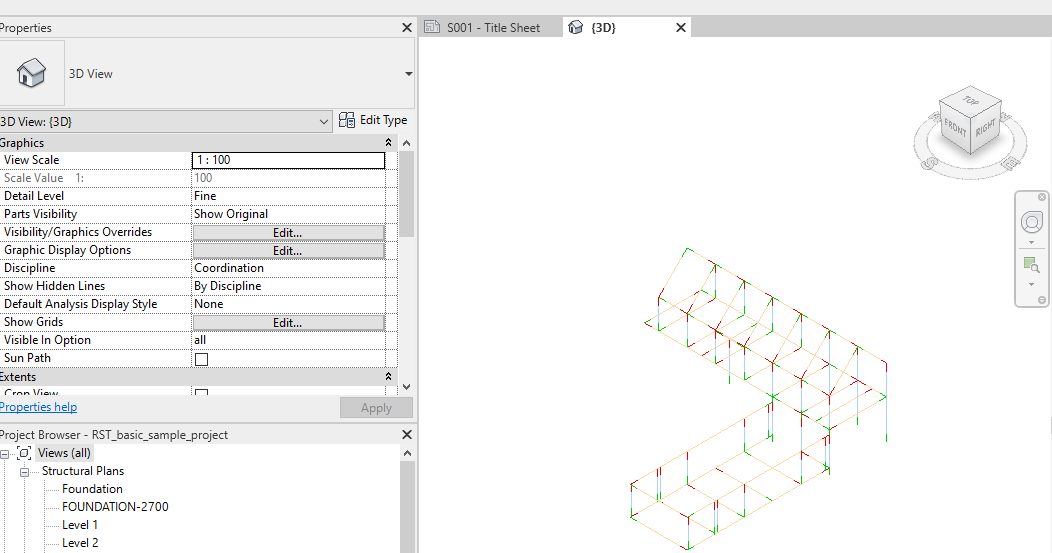Image resolution: width=1052 pixels, height=553 pixels.
Task: Select the Views (all) browser icon
Action: point(24,453)
